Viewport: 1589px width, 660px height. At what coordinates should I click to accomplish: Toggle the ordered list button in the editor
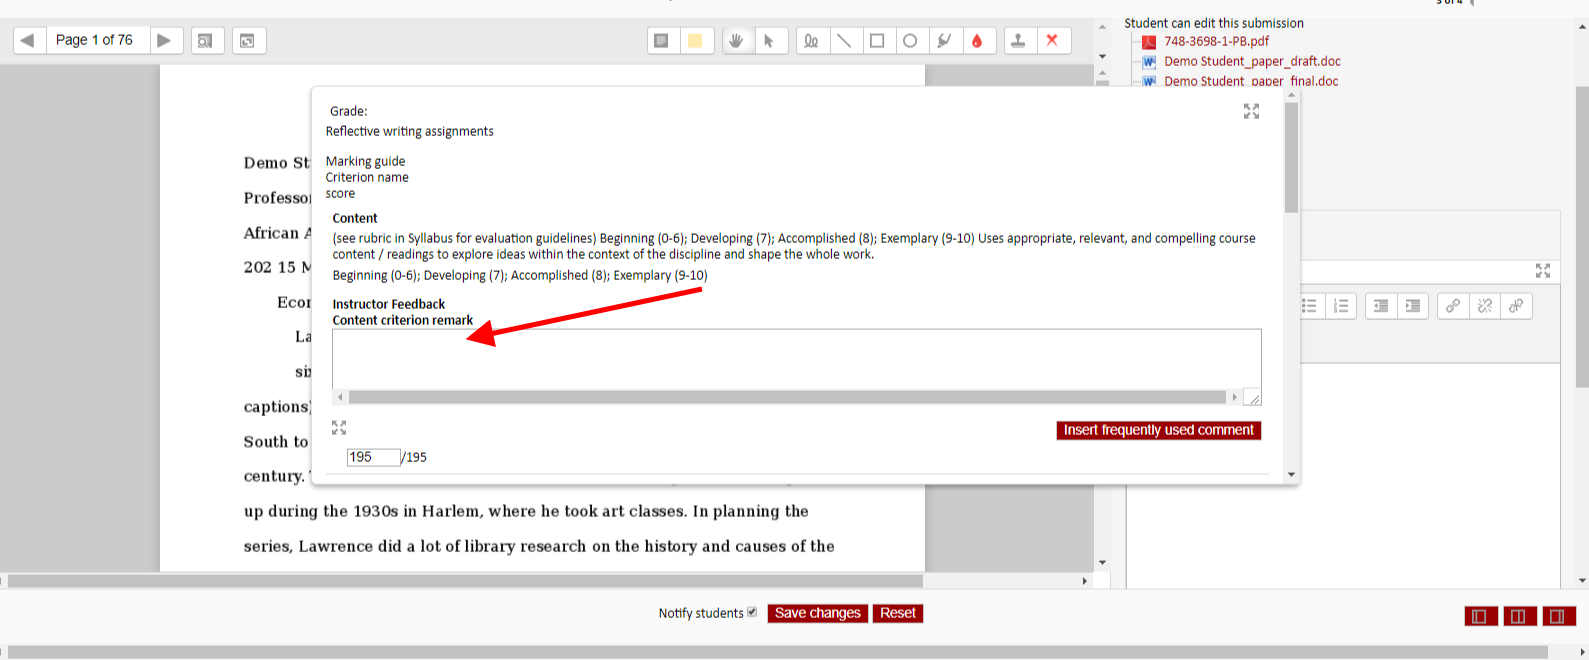pos(1341,306)
